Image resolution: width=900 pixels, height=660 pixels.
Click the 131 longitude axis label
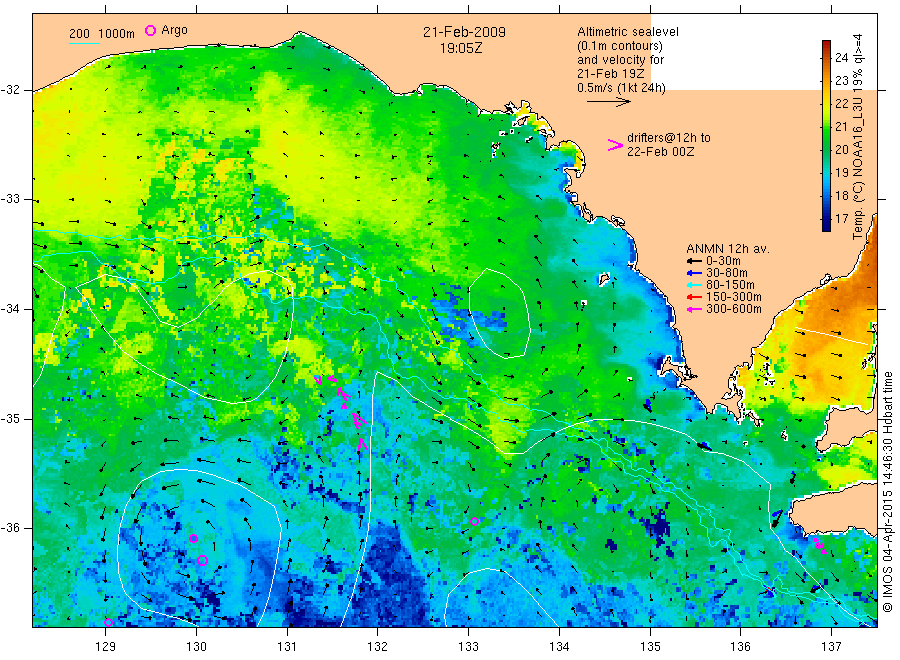click(x=287, y=647)
